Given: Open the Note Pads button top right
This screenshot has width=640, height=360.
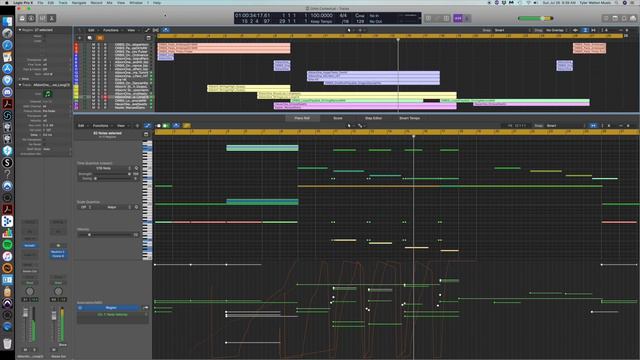Looking at the screenshot, I should click(615, 18).
